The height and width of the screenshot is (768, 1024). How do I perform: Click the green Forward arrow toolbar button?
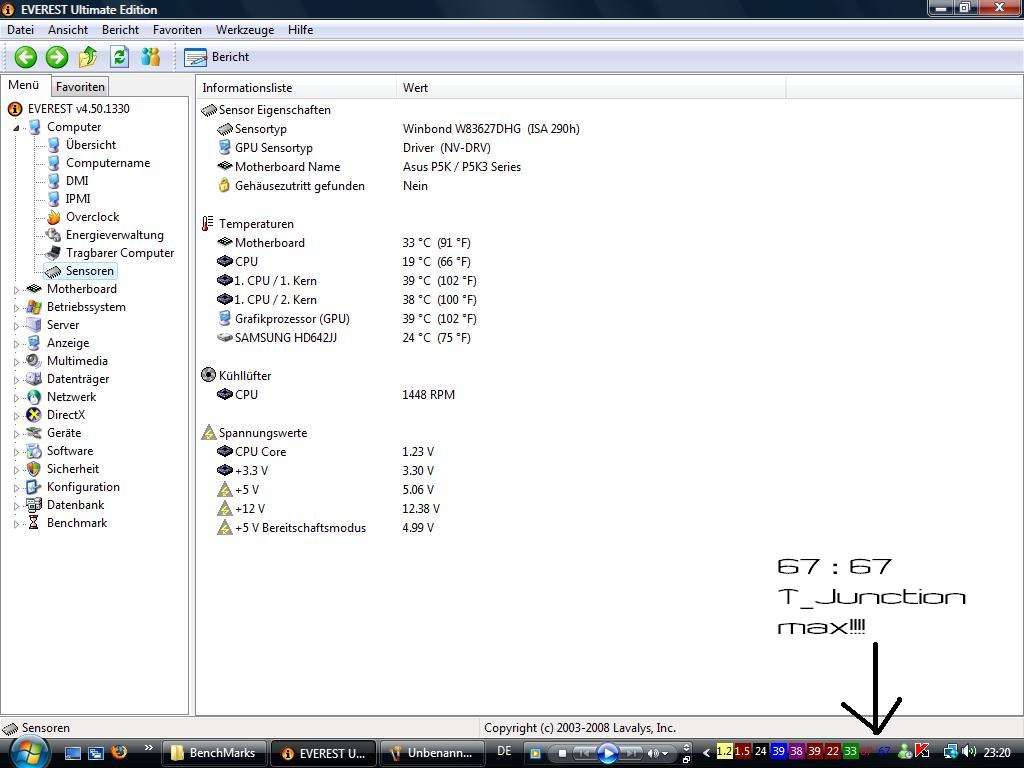click(x=57, y=57)
